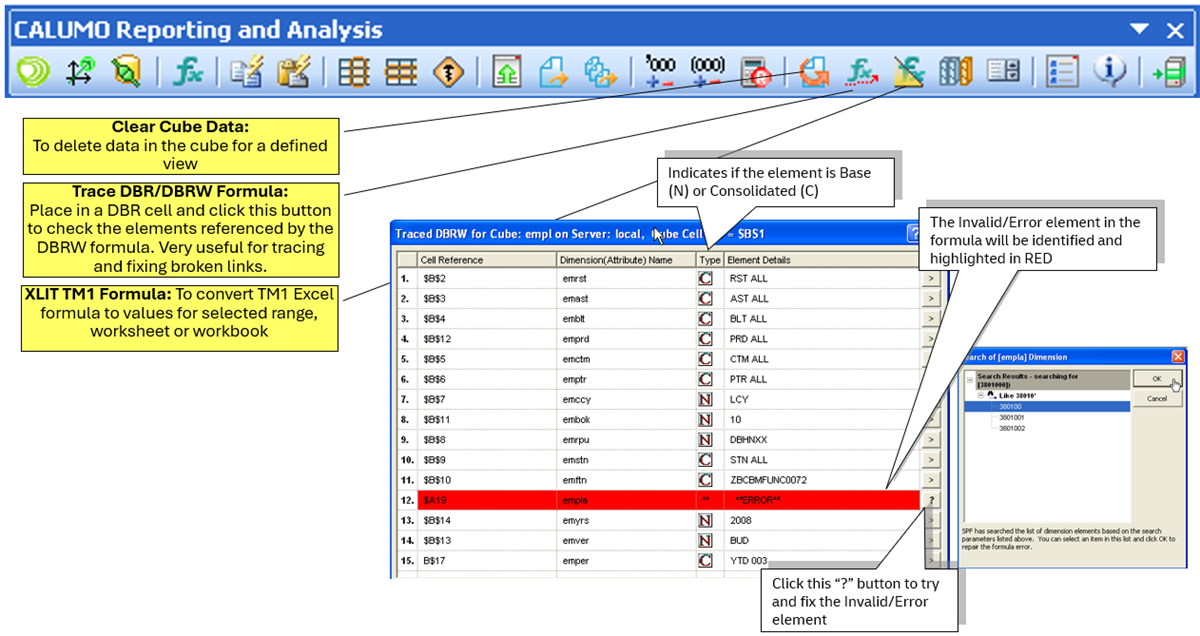This screenshot has height=636, width=1200.
Task: Click Cancel in the Search Dimension dialog
Action: click(x=1157, y=398)
